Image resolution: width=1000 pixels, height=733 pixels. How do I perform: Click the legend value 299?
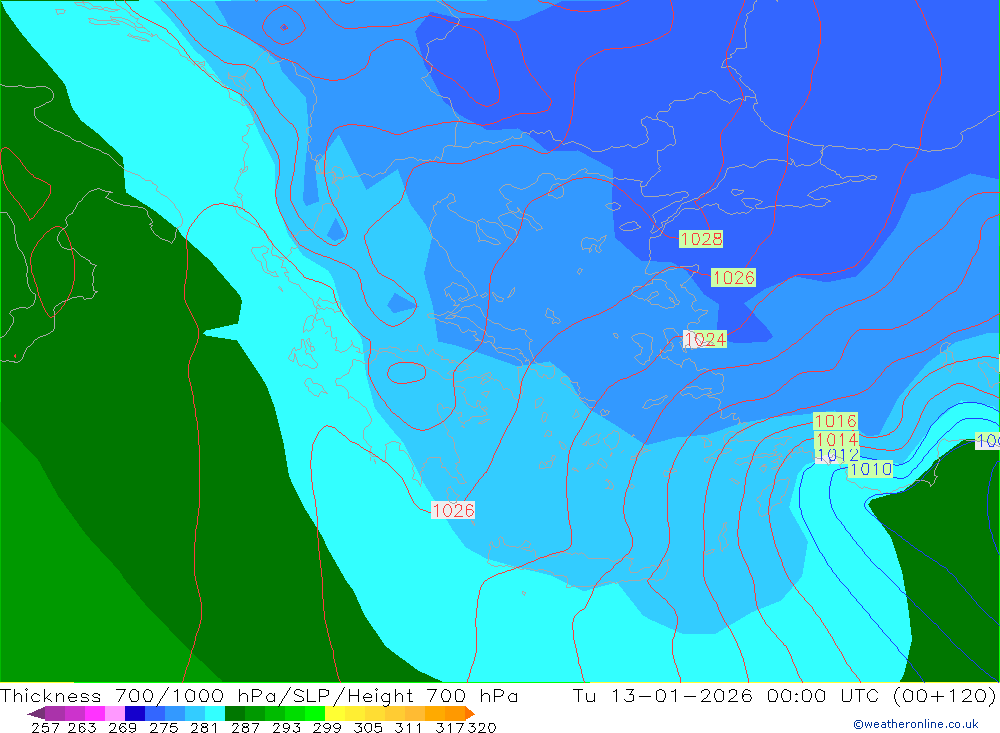point(326,727)
